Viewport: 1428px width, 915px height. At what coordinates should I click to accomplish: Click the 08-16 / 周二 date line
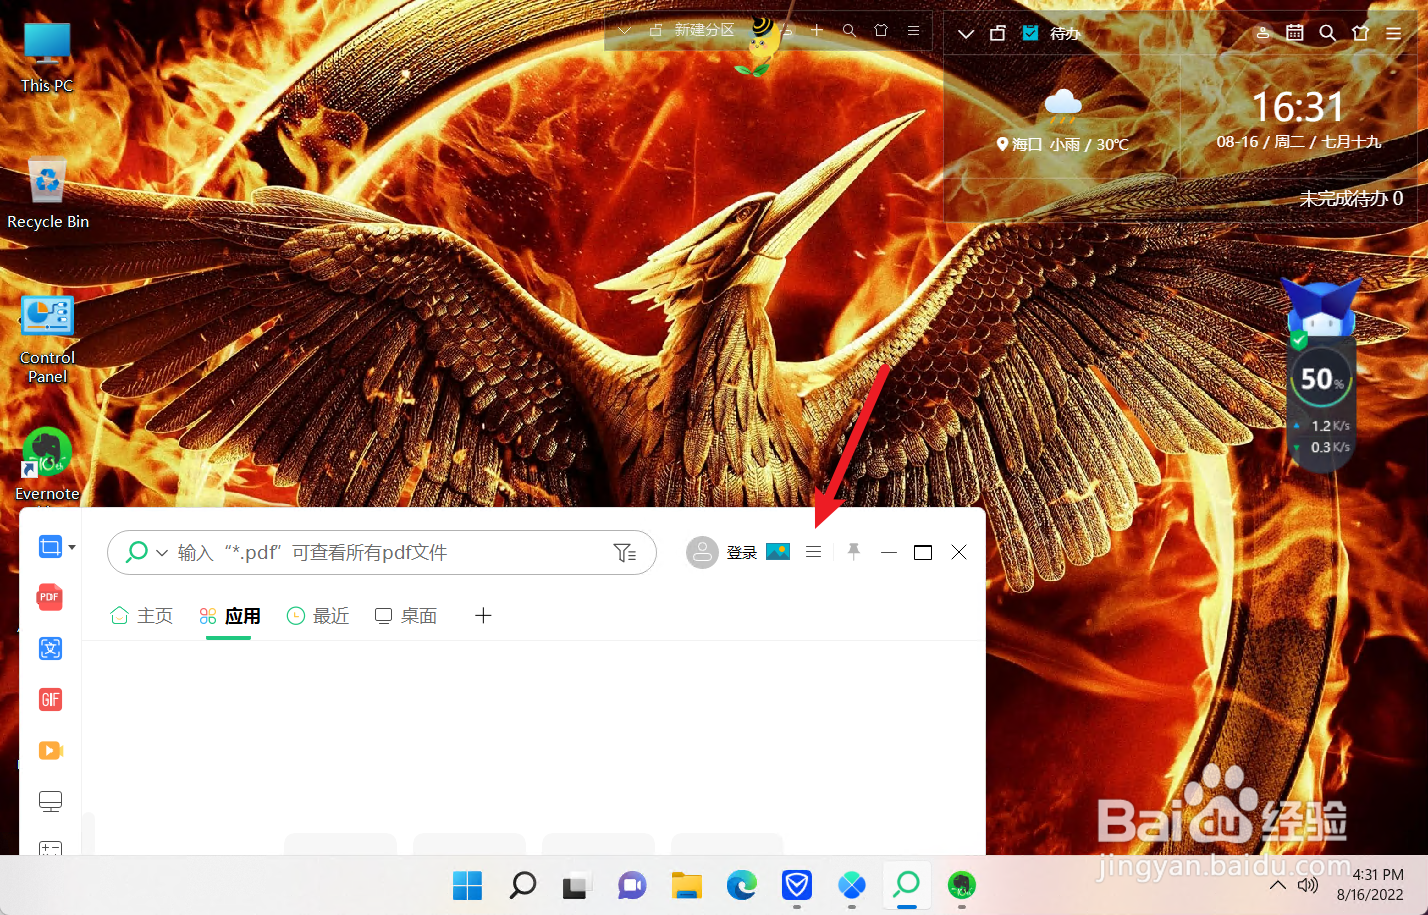click(1298, 141)
